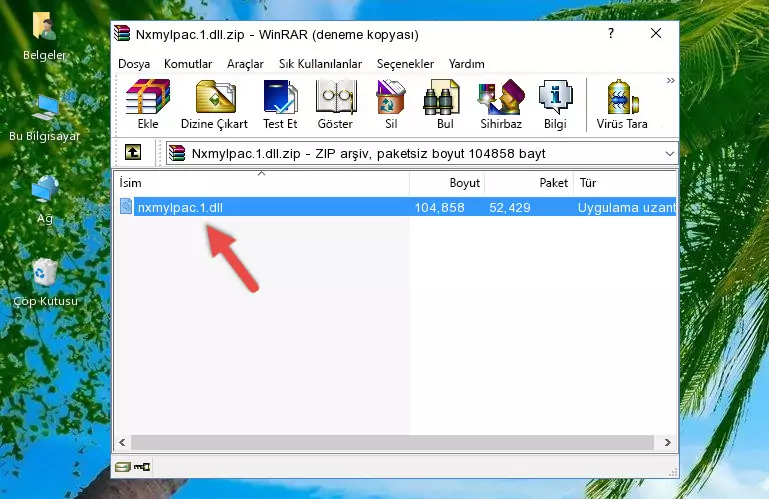Click the archive icon in address bar
The height and width of the screenshot is (499, 769).
177,154
